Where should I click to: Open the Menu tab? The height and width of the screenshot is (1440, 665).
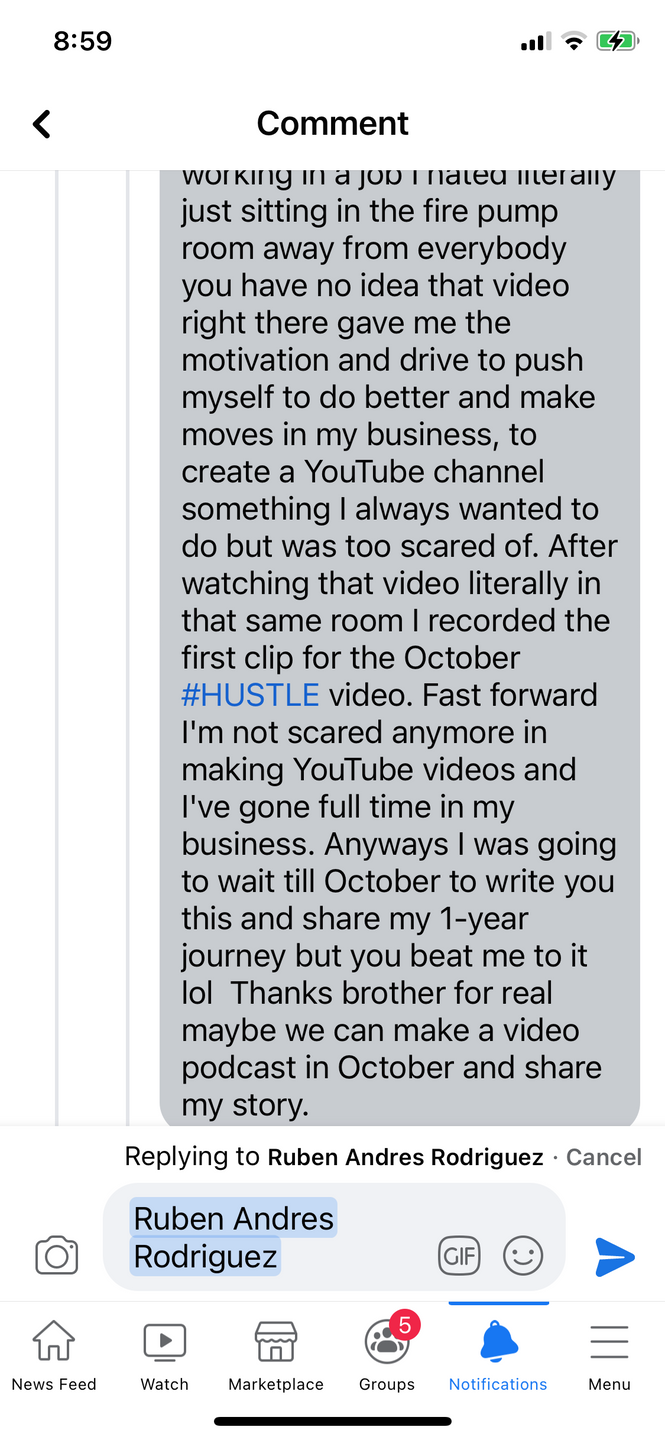click(609, 1356)
